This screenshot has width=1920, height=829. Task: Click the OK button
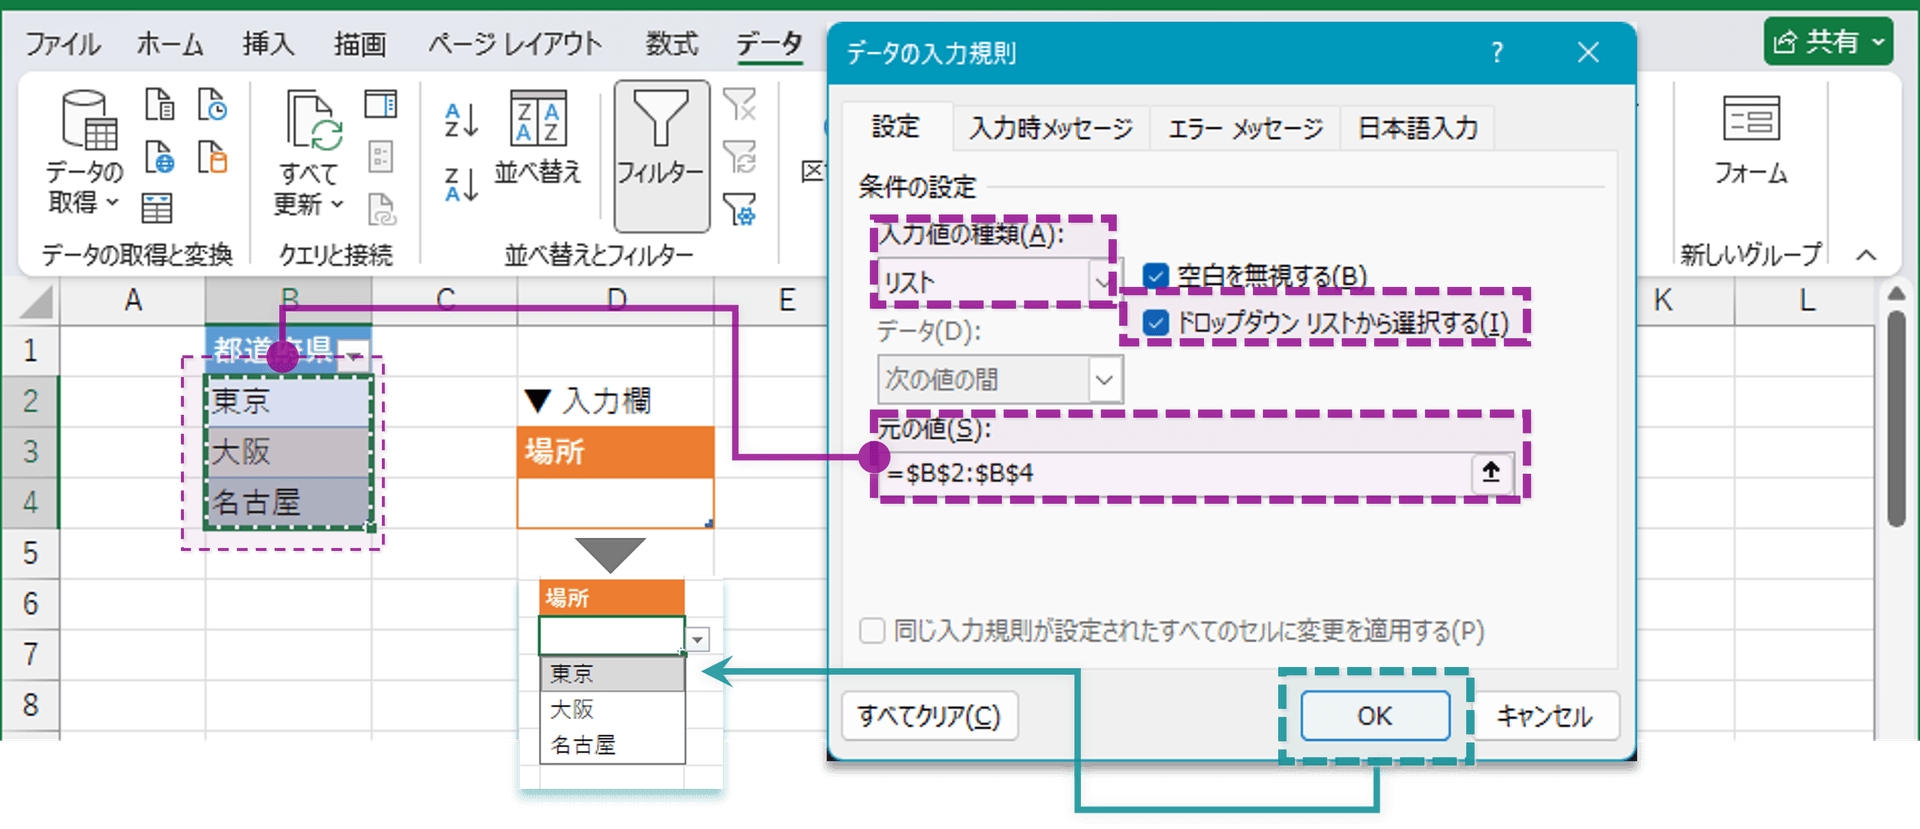1375,716
